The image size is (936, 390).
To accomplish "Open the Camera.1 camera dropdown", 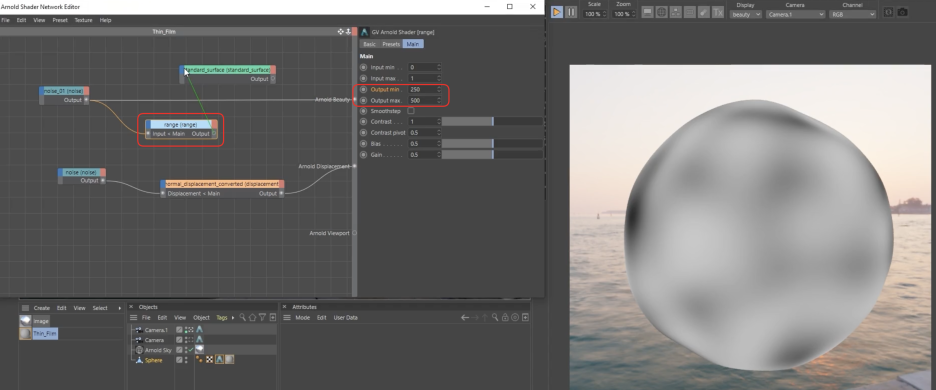I will (x=795, y=14).
